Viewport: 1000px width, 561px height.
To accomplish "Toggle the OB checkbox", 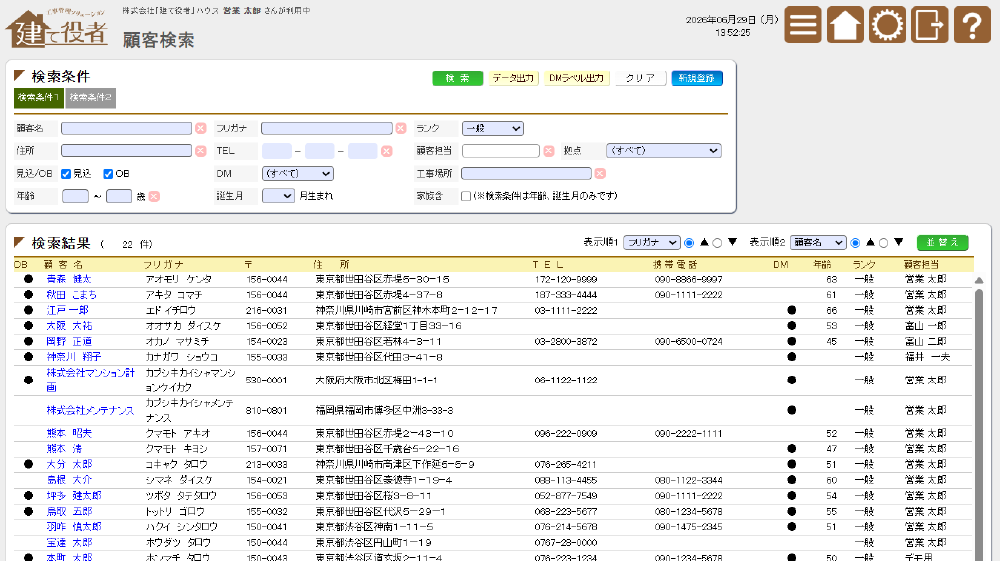I will tap(108, 173).
